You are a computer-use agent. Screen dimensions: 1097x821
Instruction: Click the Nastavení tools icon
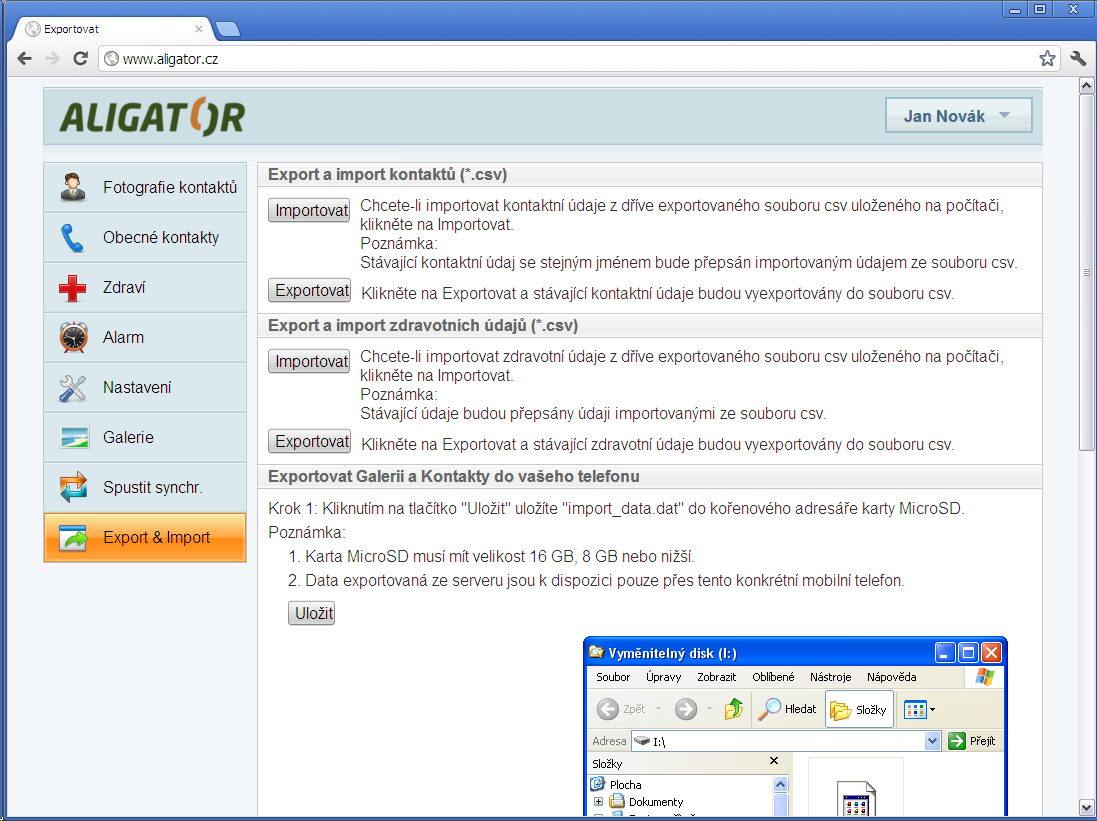pos(73,388)
